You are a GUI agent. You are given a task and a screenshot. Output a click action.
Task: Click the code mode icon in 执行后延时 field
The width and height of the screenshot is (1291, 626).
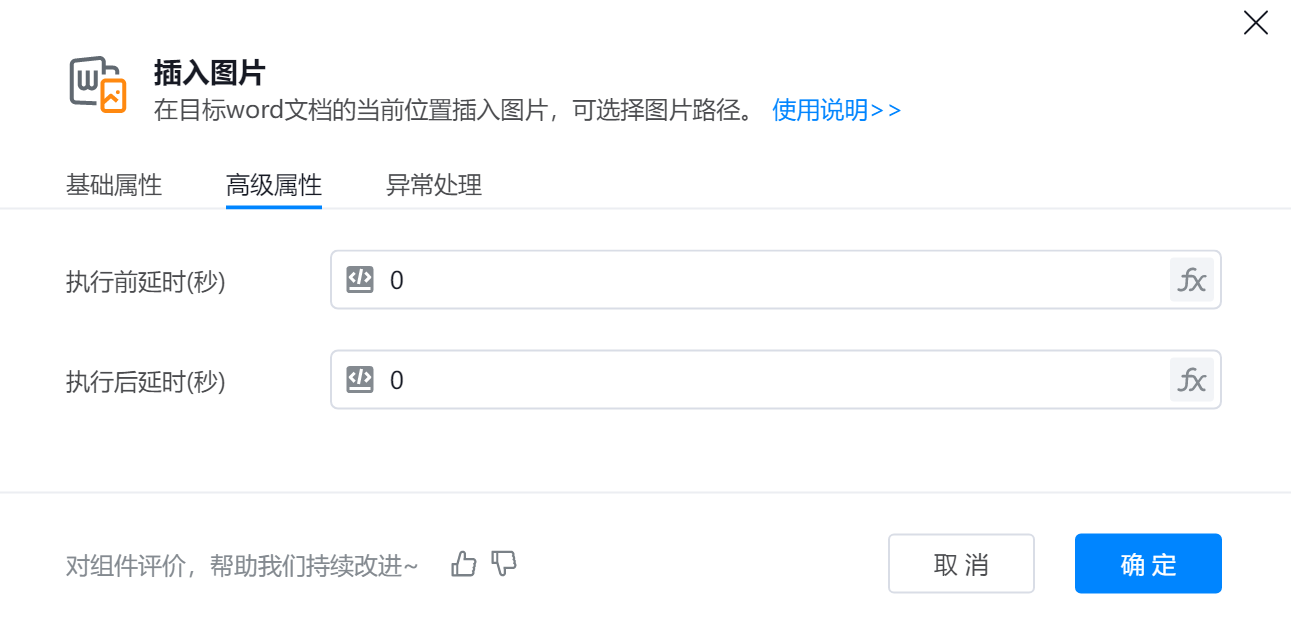click(360, 380)
